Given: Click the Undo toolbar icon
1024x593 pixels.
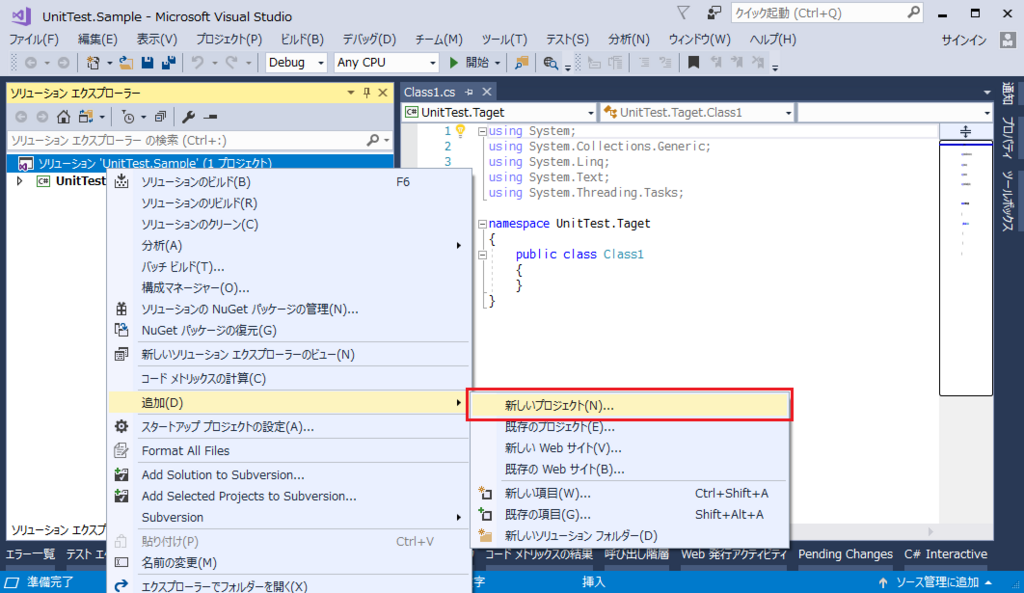Looking at the screenshot, I should [197, 63].
